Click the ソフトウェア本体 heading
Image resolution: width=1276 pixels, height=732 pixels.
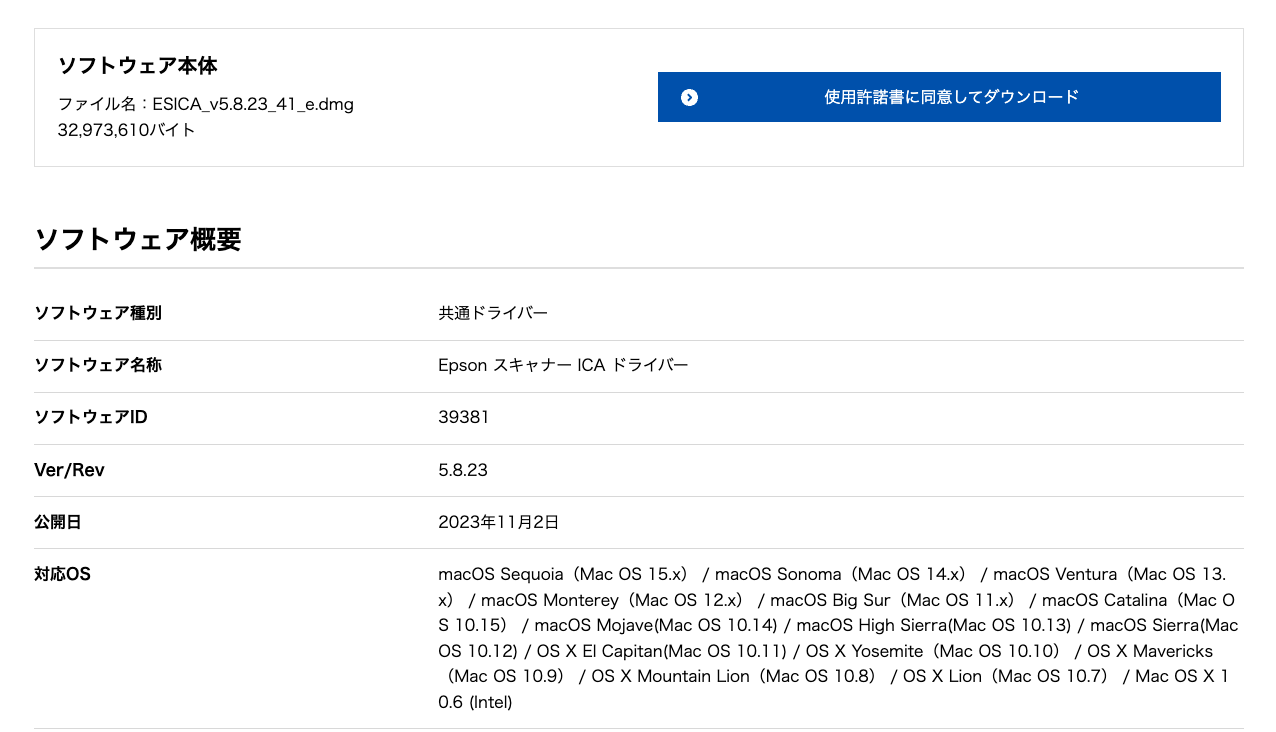click(138, 66)
